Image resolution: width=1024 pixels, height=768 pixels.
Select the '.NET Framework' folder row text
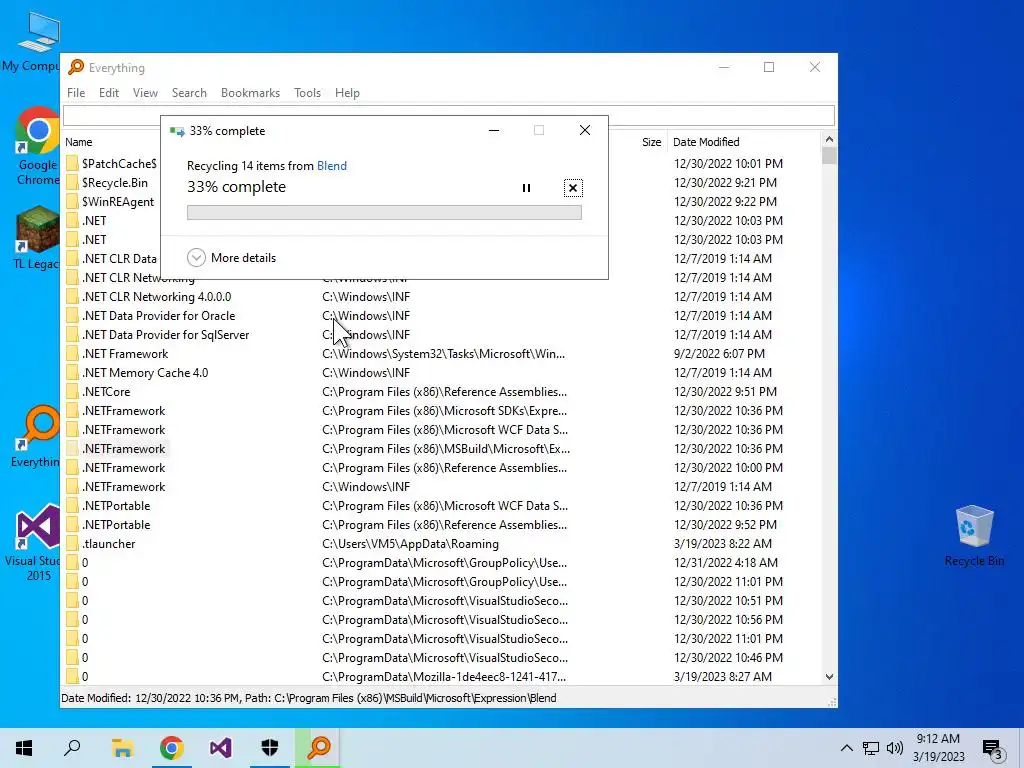125,353
